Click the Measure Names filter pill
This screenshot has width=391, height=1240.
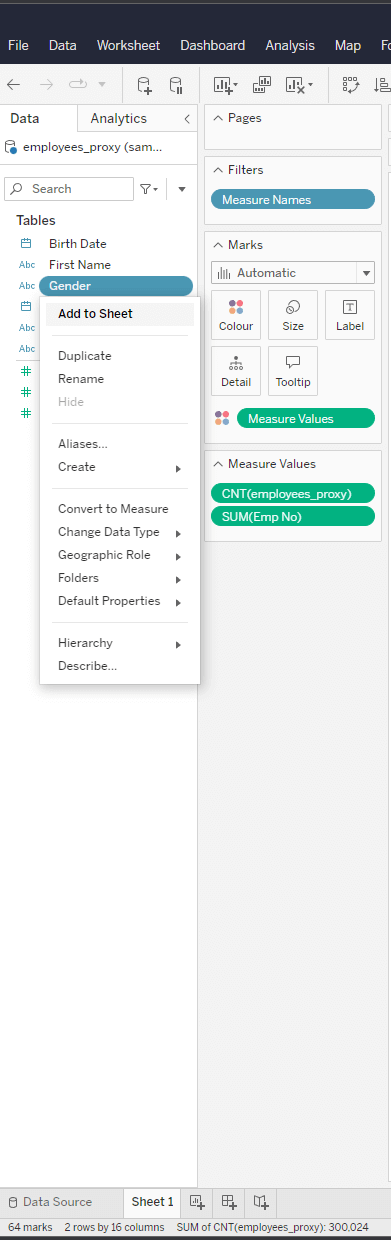click(293, 200)
